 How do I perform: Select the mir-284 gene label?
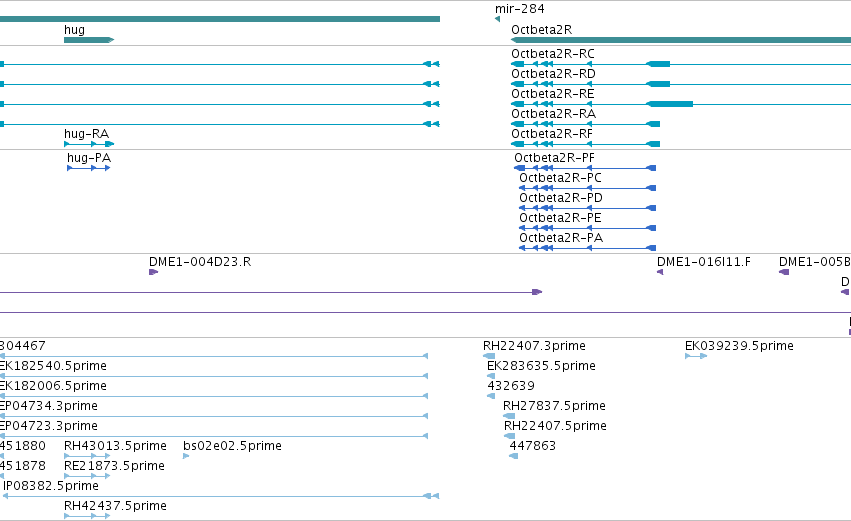tap(519, 9)
